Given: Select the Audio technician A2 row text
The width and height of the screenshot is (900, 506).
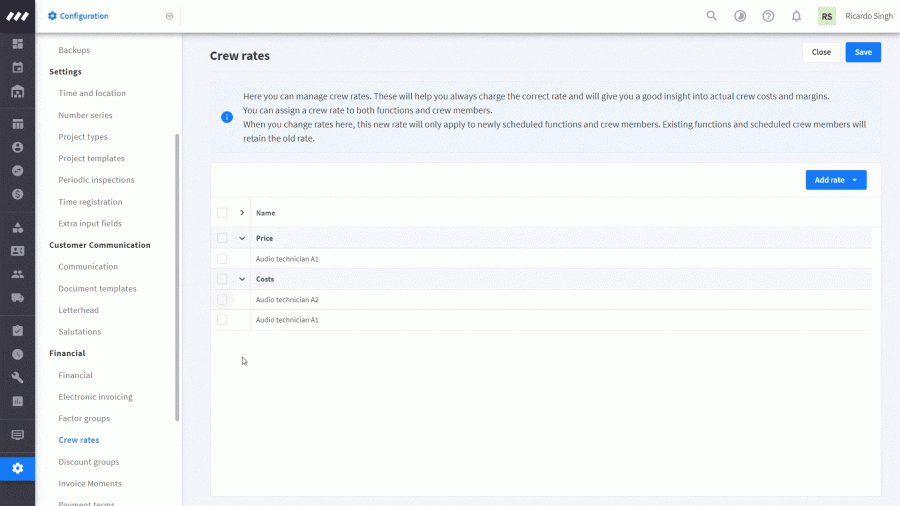Looking at the screenshot, I should (x=287, y=299).
